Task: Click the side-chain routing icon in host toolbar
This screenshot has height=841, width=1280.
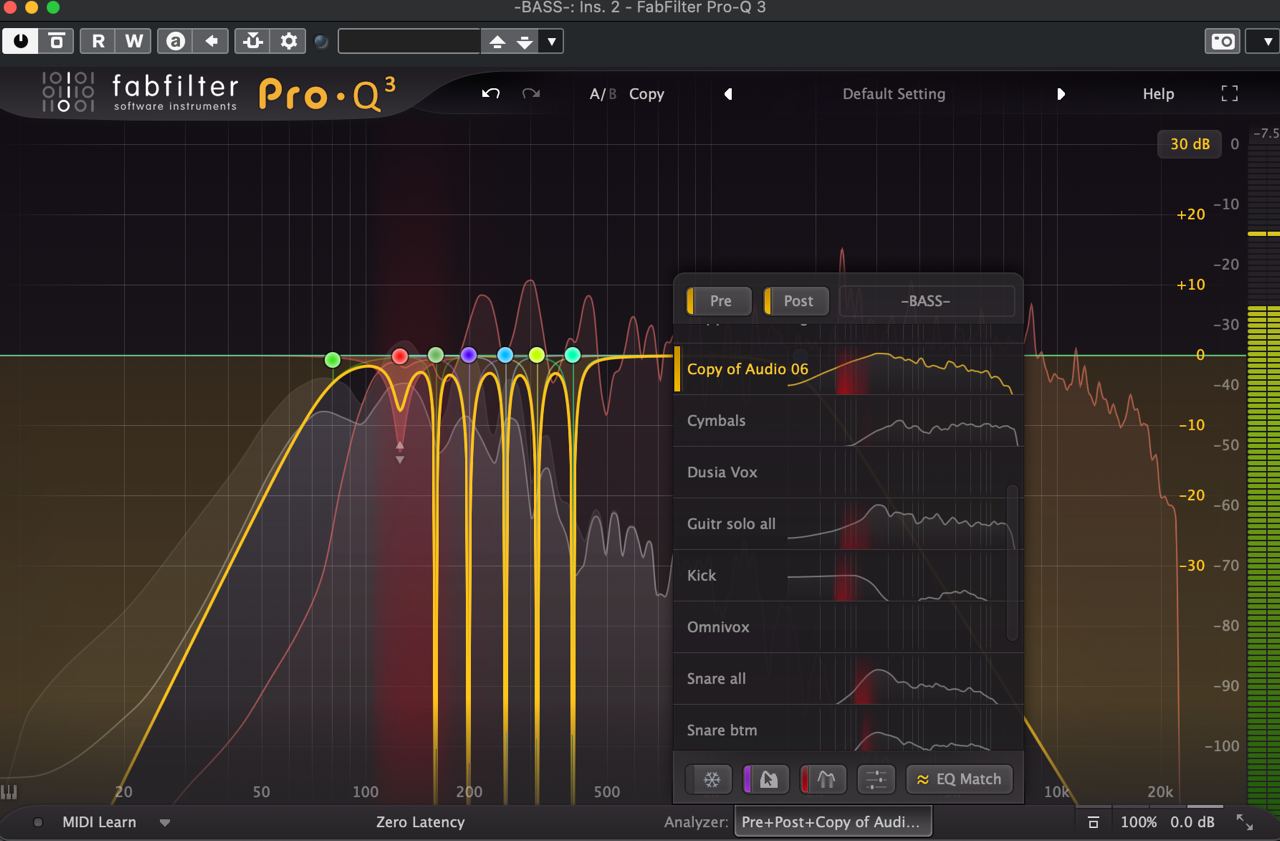Action: tap(252, 41)
